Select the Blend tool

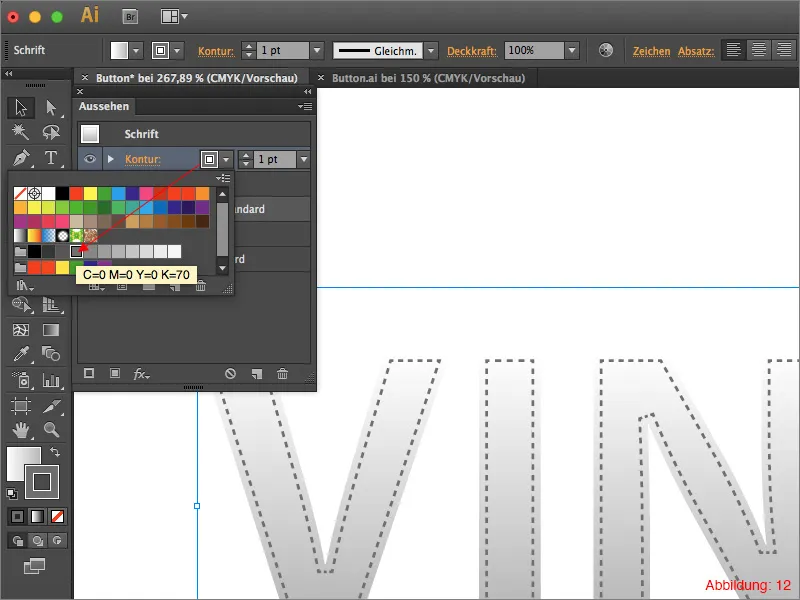[51, 354]
